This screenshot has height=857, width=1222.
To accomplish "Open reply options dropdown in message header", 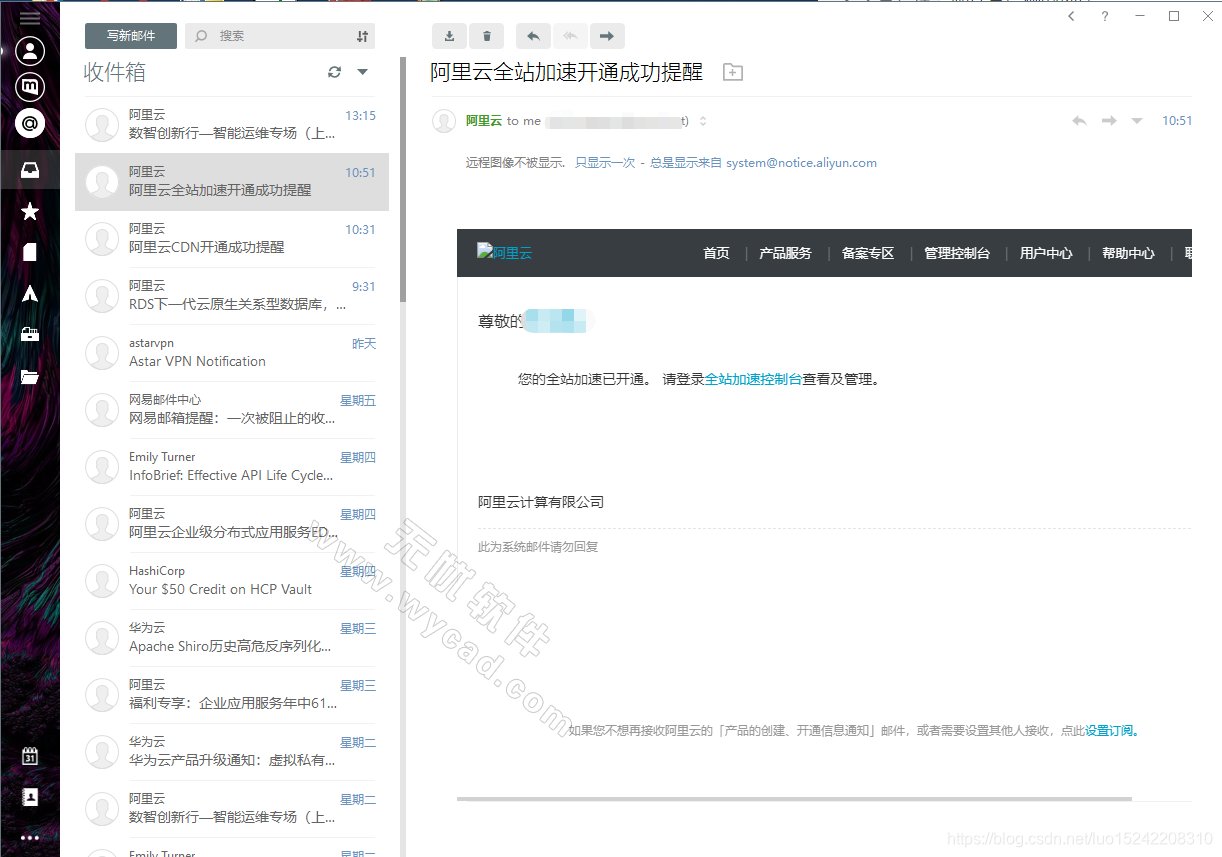I will pos(1137,120).
